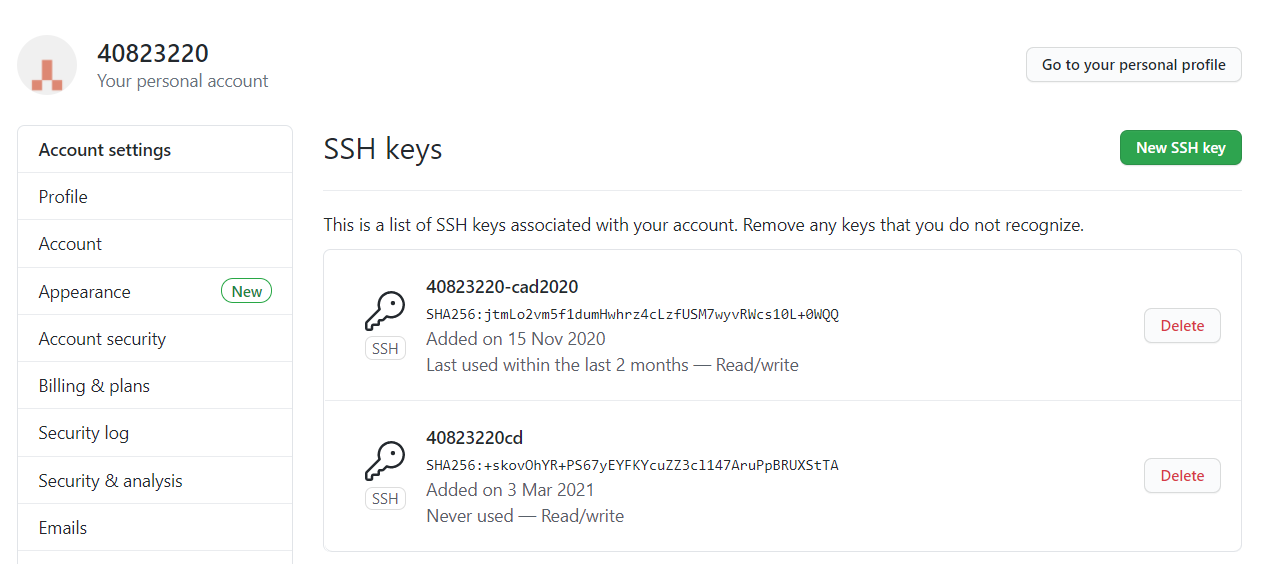Open Billing & plans

[155, 386]
